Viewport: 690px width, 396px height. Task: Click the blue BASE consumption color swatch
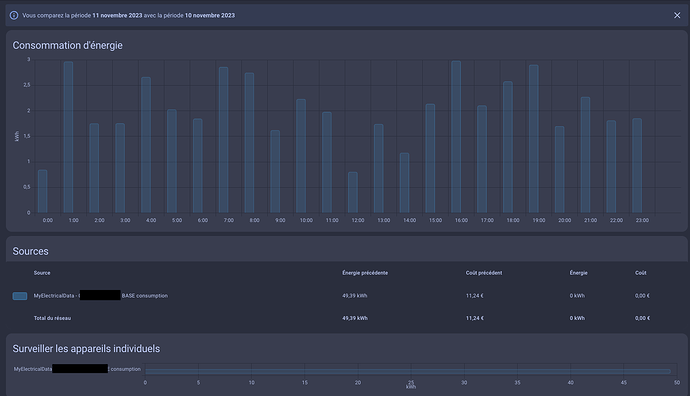click(x=20, y=296)
